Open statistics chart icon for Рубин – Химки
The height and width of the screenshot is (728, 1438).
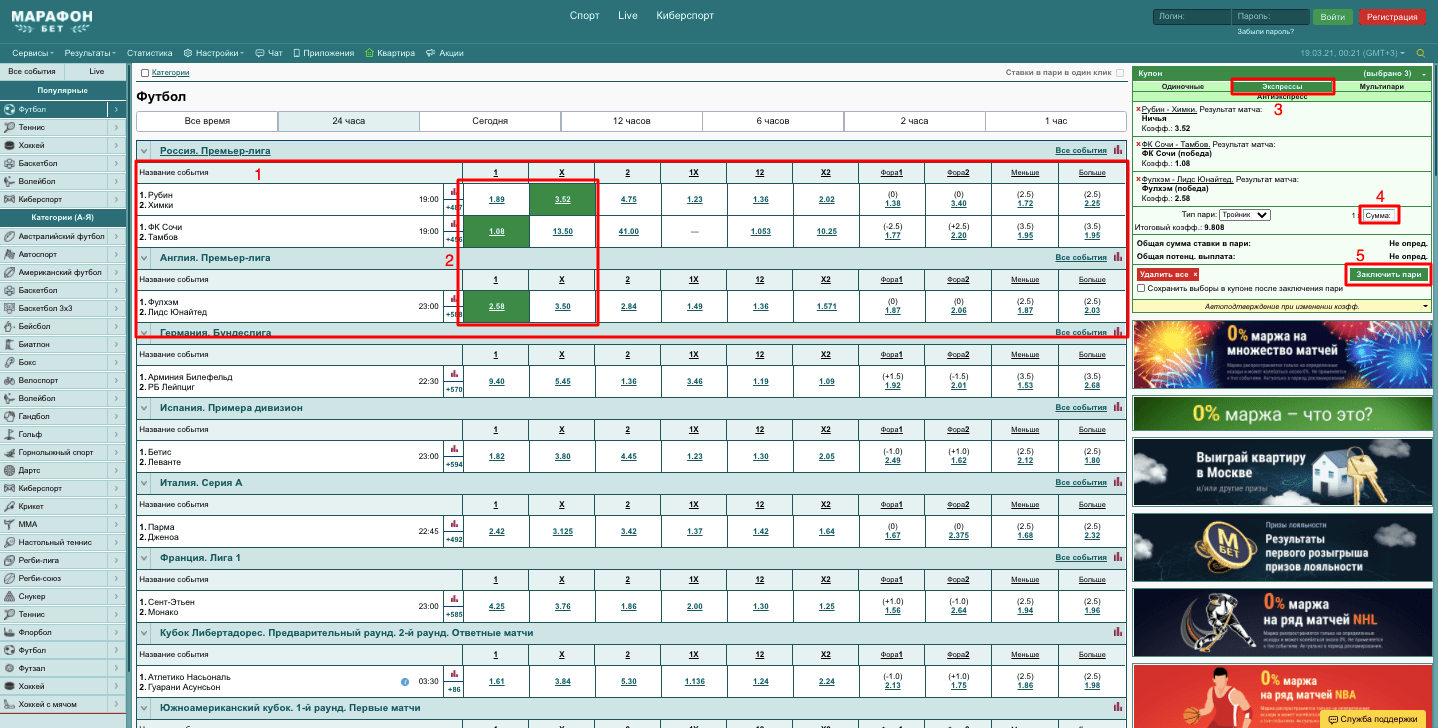point(453,193)
